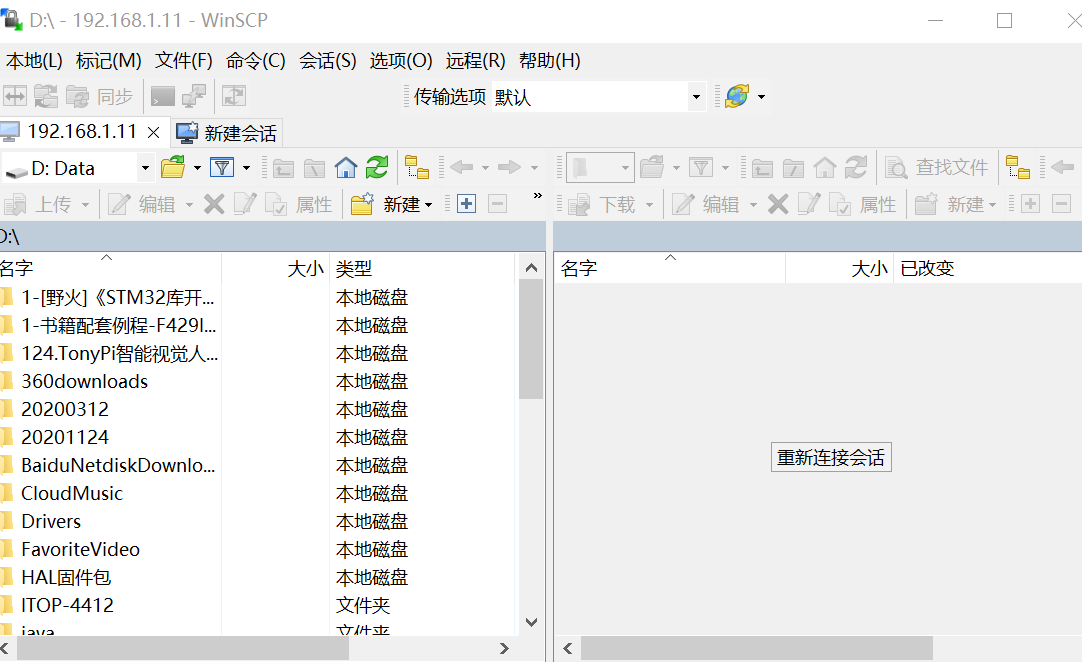Viewport: 1082px width, 662px height.
Task: Open the 选项(O) menu
Action: [x=400, y=61]
